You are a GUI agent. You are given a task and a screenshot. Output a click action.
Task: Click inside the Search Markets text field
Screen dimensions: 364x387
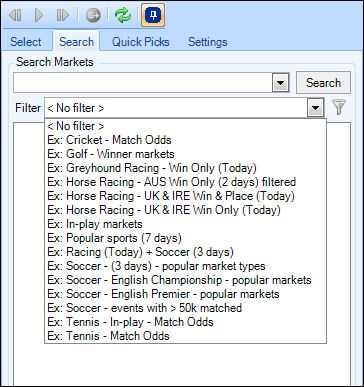point(143,83)
